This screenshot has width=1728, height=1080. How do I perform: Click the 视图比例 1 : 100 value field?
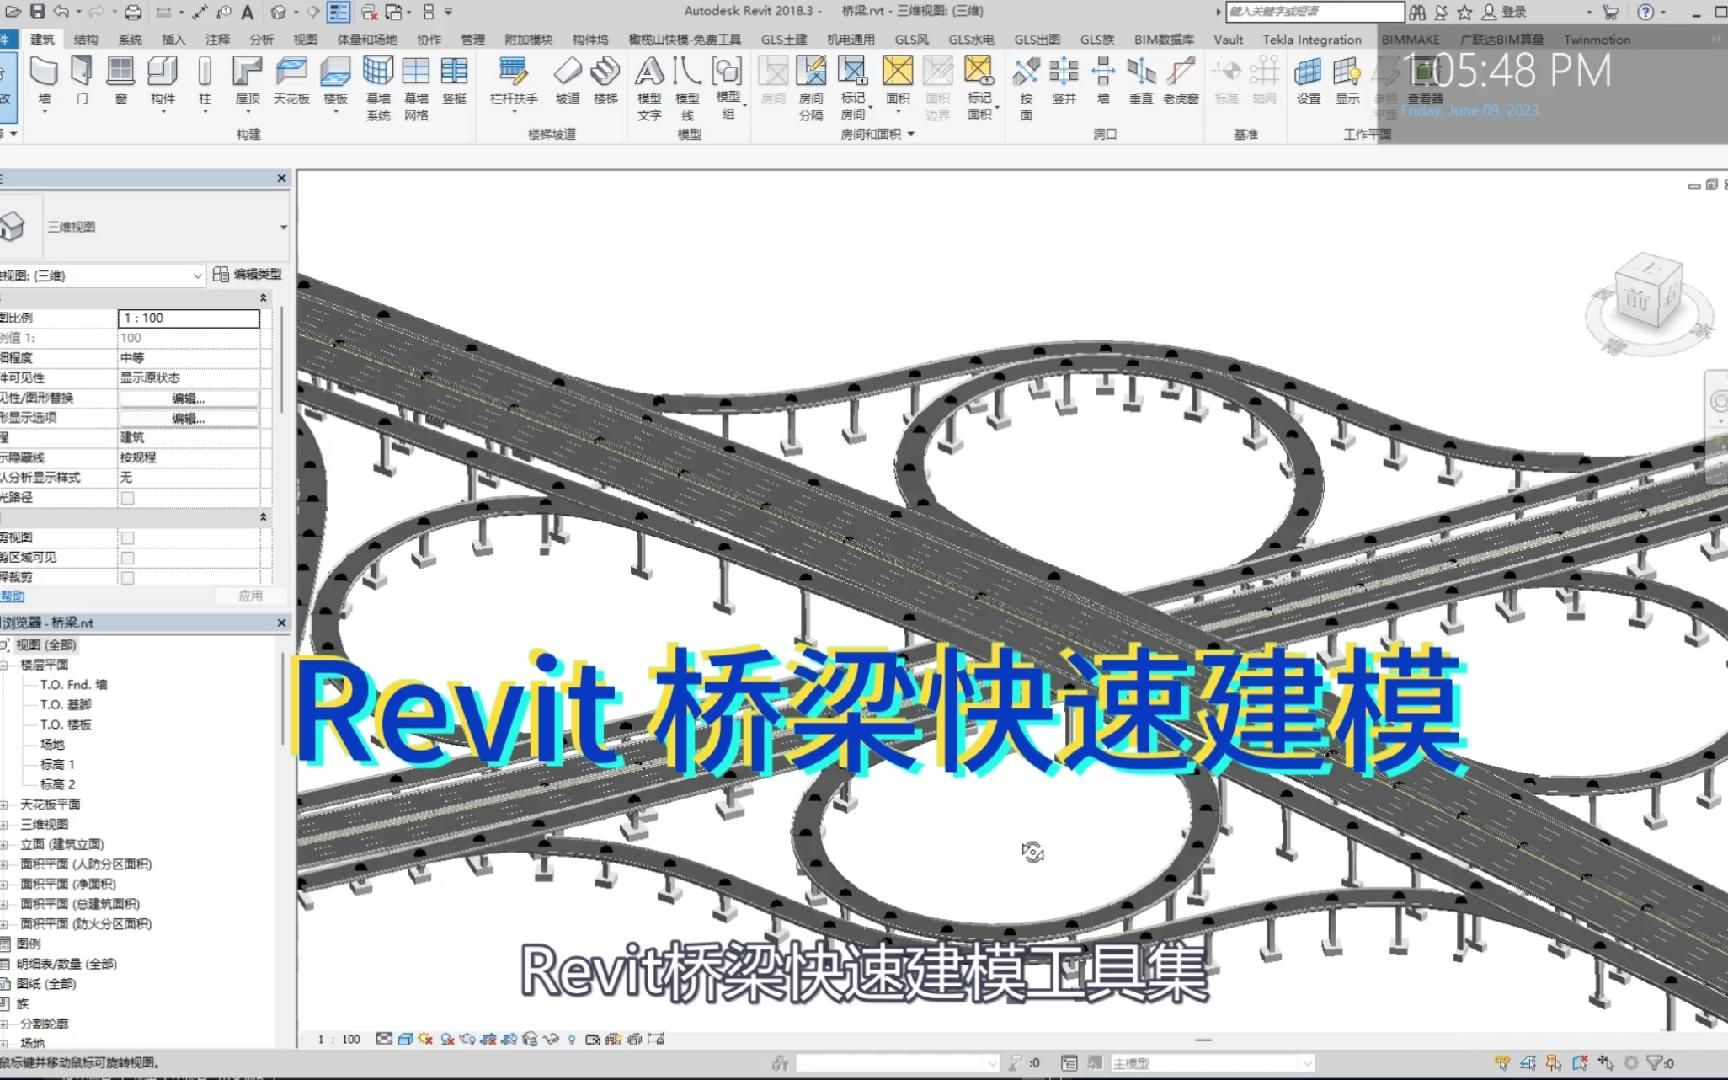click(x=189, y=318)
